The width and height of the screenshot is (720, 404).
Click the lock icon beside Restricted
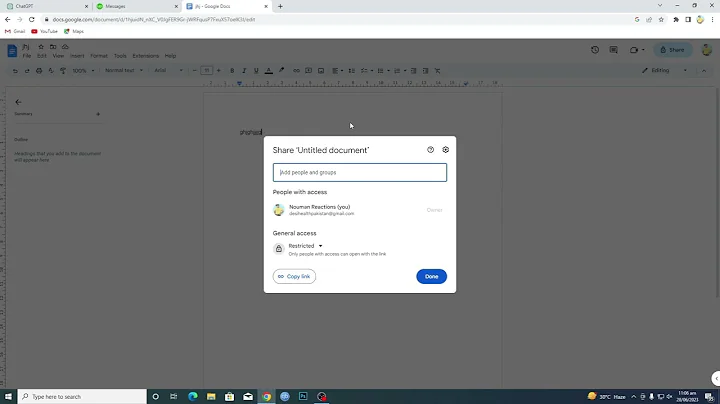click(279, 249)
